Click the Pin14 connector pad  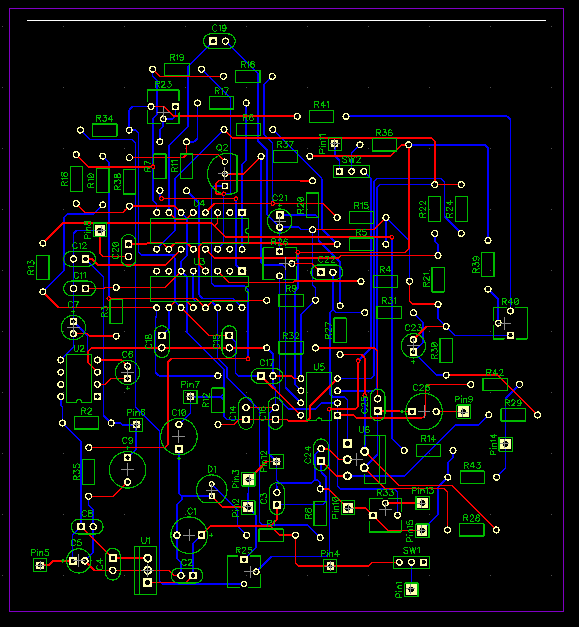point(506,444)
